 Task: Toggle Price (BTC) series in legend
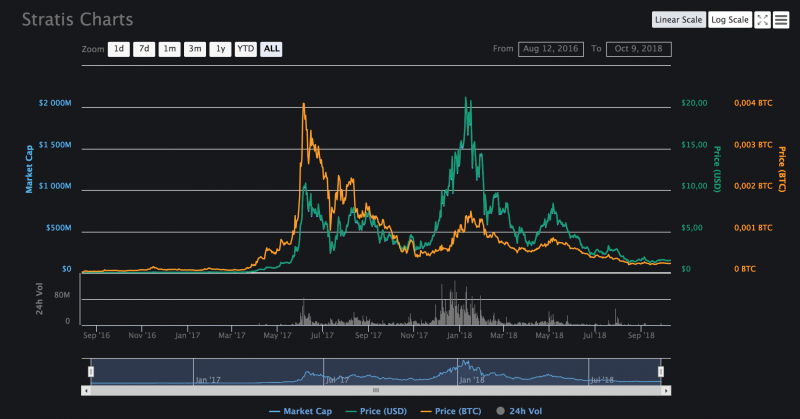tap(451, 411)
